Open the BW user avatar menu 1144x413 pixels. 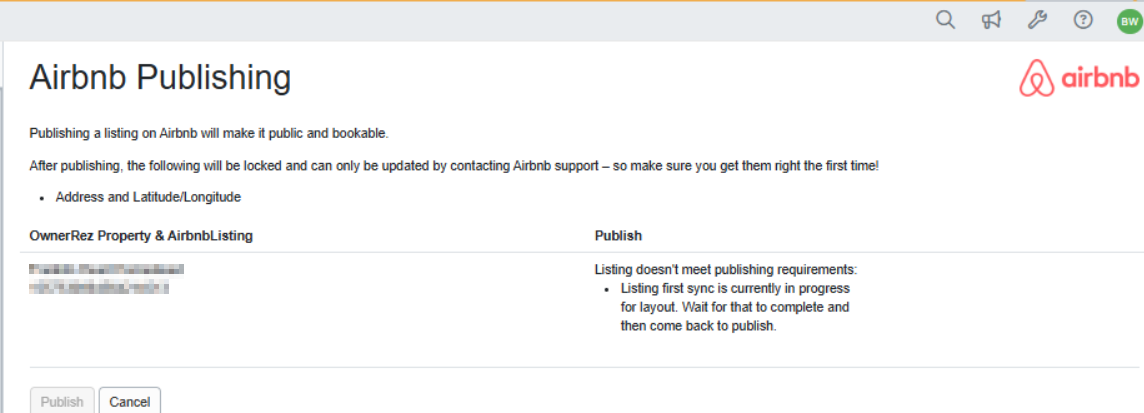1129,21
